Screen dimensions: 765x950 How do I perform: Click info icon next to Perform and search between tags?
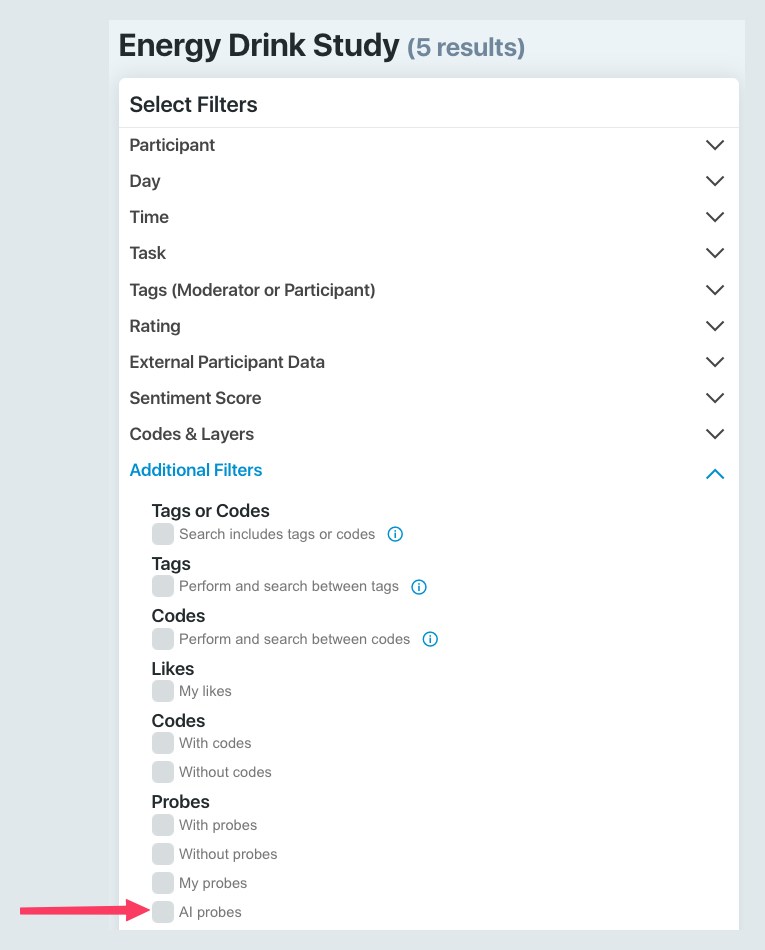419,586
